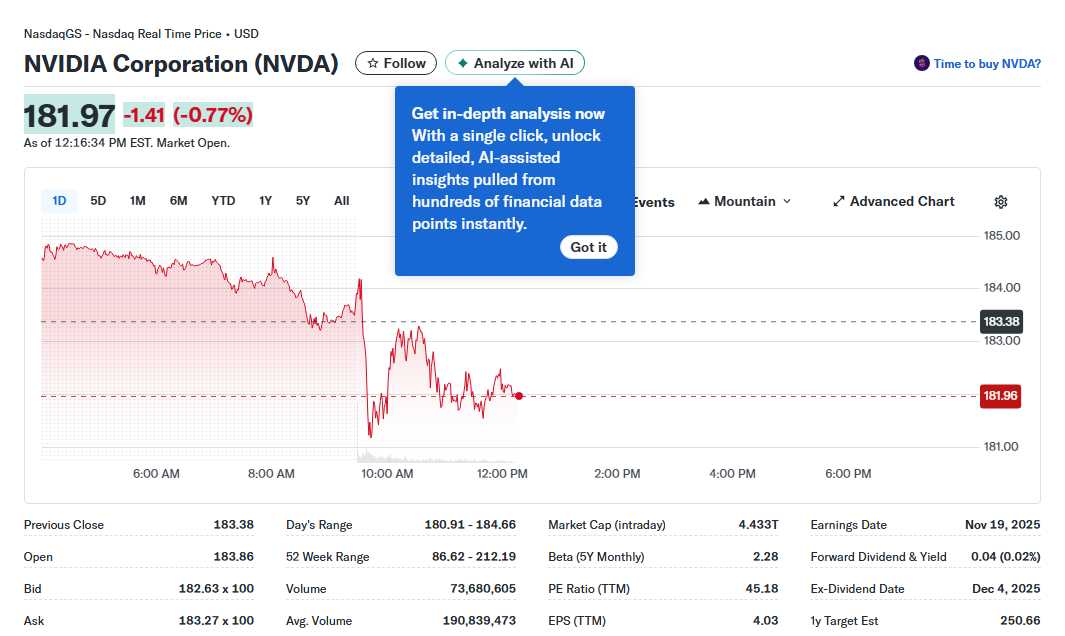Select the 1D time range tab
This screenshot has height=636, width=1065.
tap(59, 201)
